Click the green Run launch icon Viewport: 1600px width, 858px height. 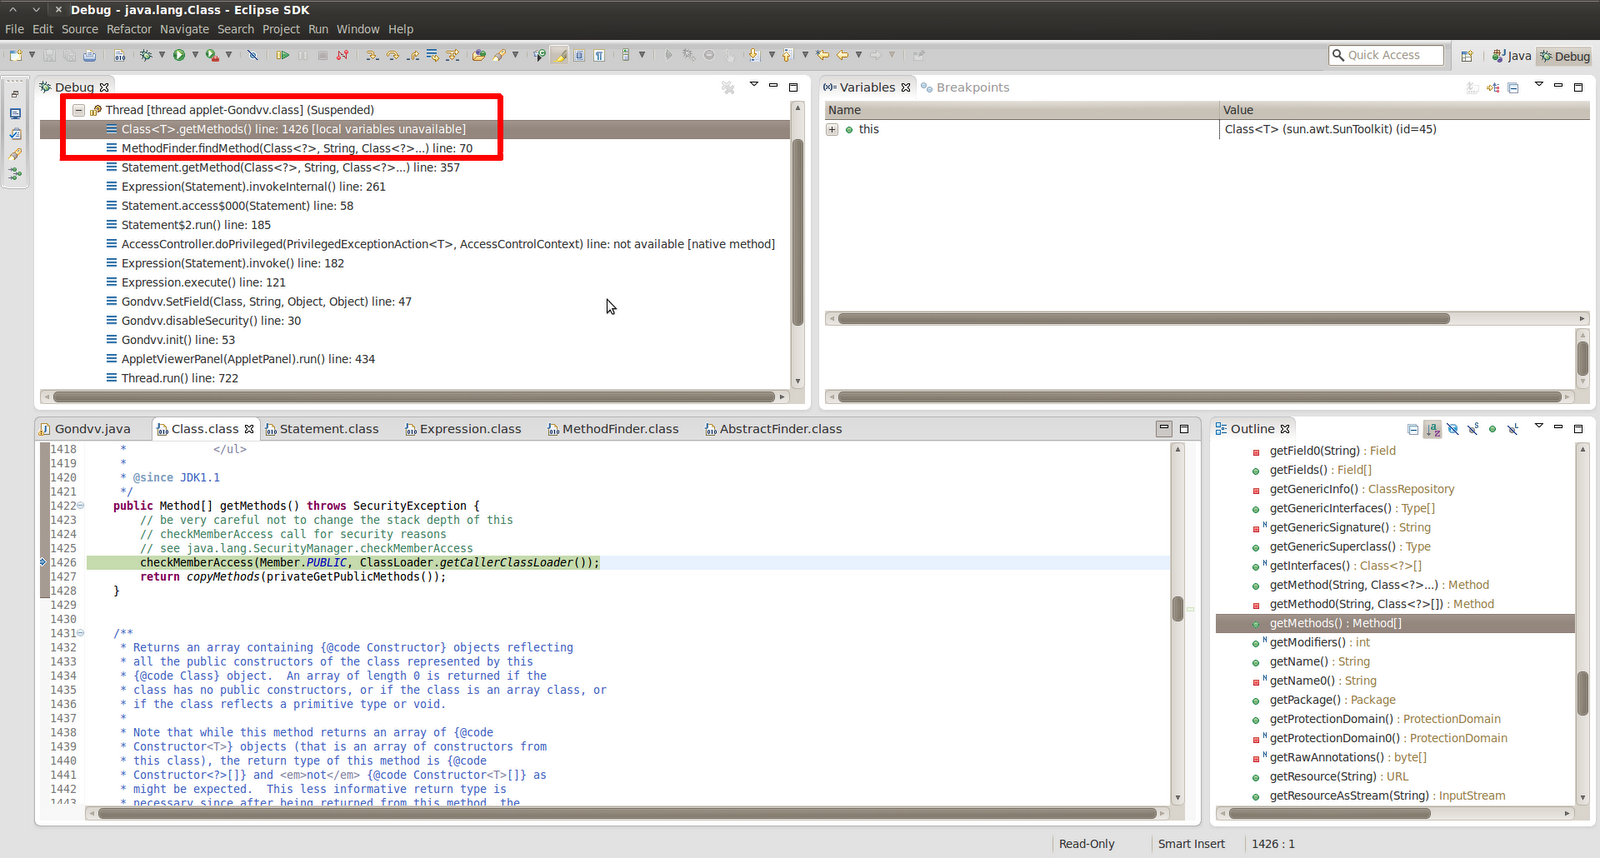coord(179,55)
